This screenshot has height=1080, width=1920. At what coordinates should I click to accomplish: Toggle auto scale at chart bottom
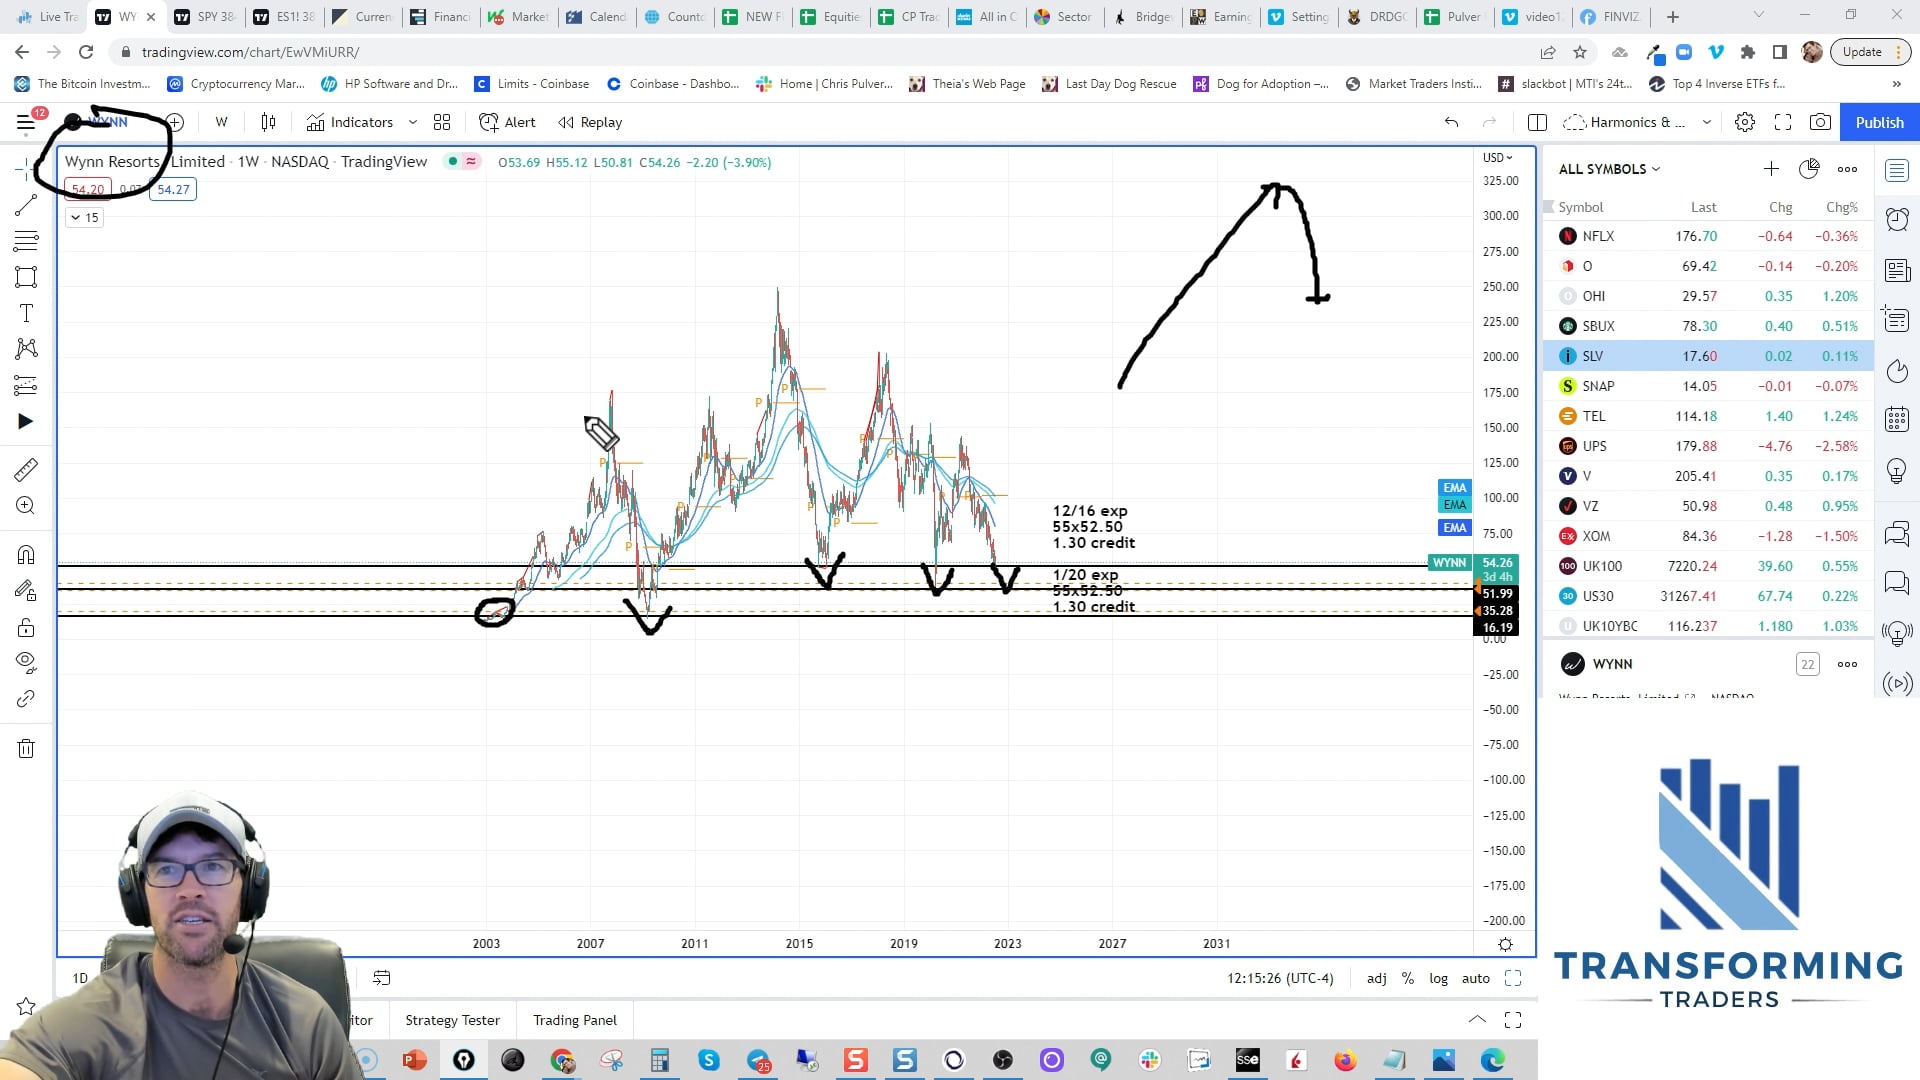pyautogui.click(x=1475, y=978)
